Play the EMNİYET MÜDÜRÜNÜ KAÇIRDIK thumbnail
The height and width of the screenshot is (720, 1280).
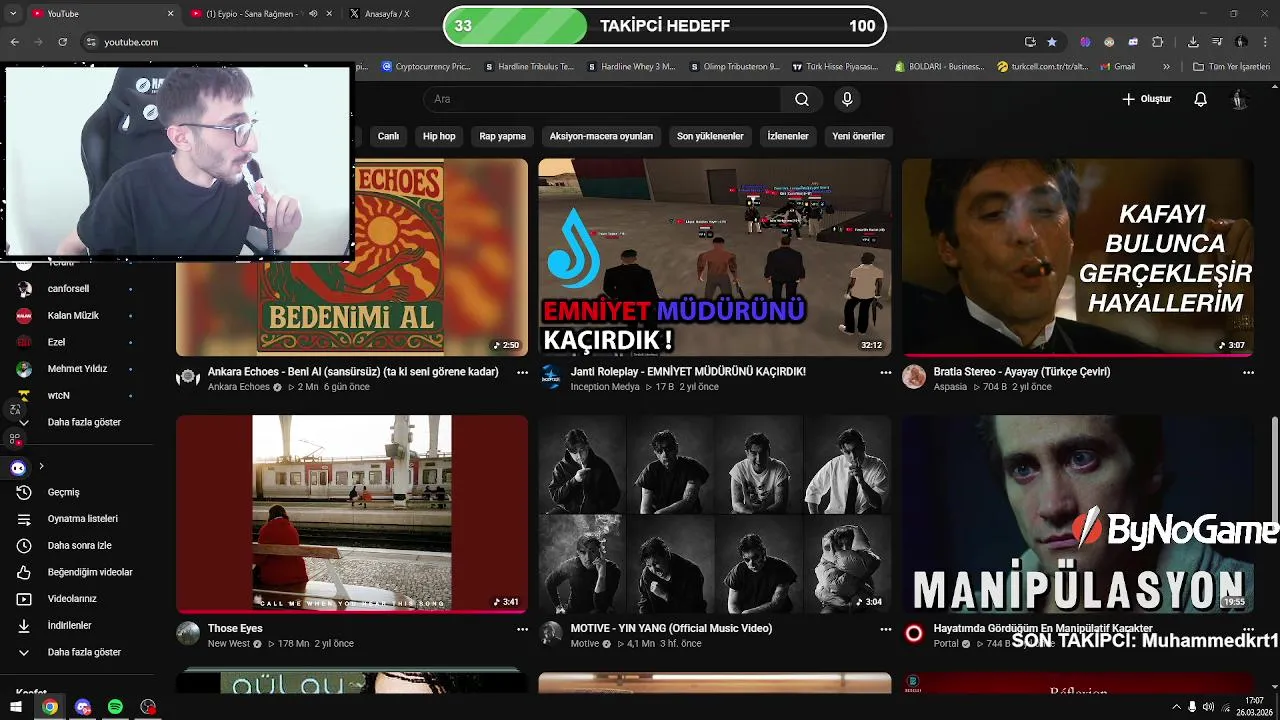click(715, 257)
